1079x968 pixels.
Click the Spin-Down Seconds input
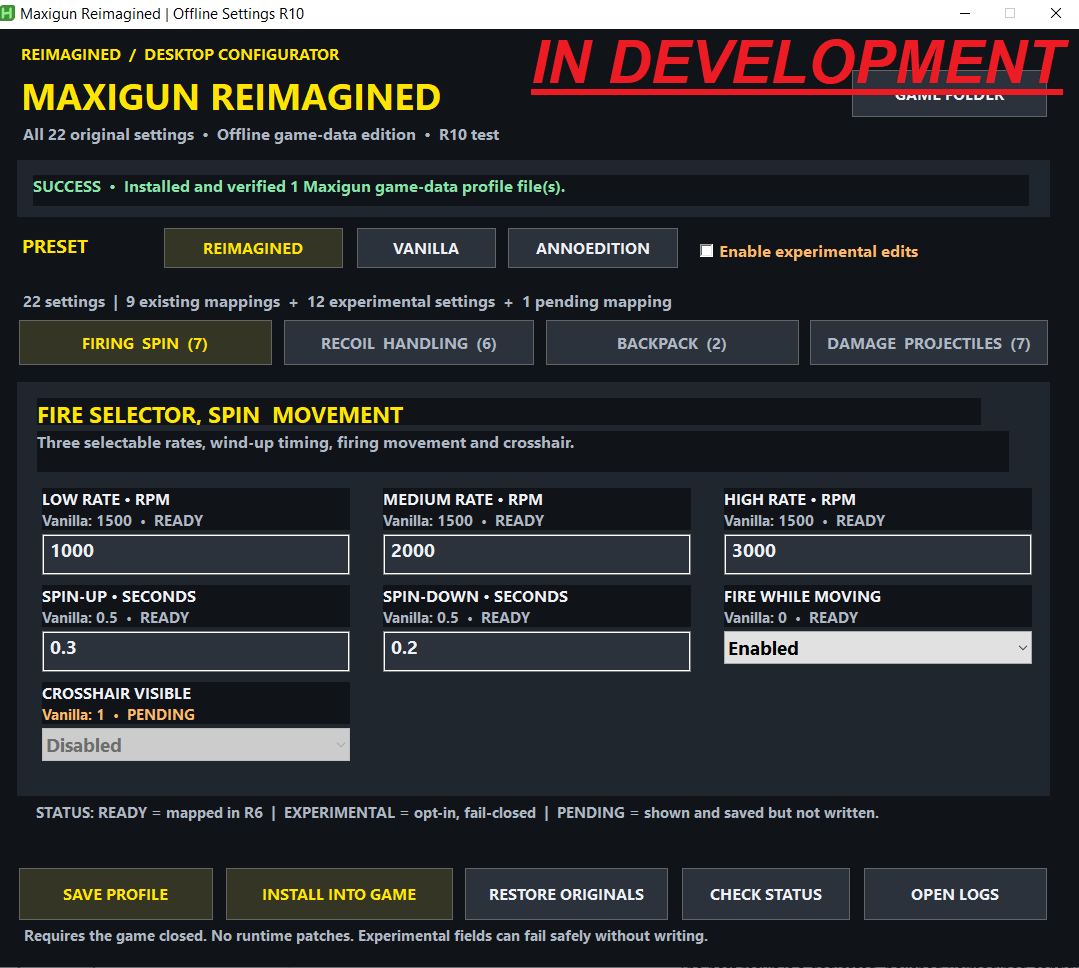click(x=537, y=651)
